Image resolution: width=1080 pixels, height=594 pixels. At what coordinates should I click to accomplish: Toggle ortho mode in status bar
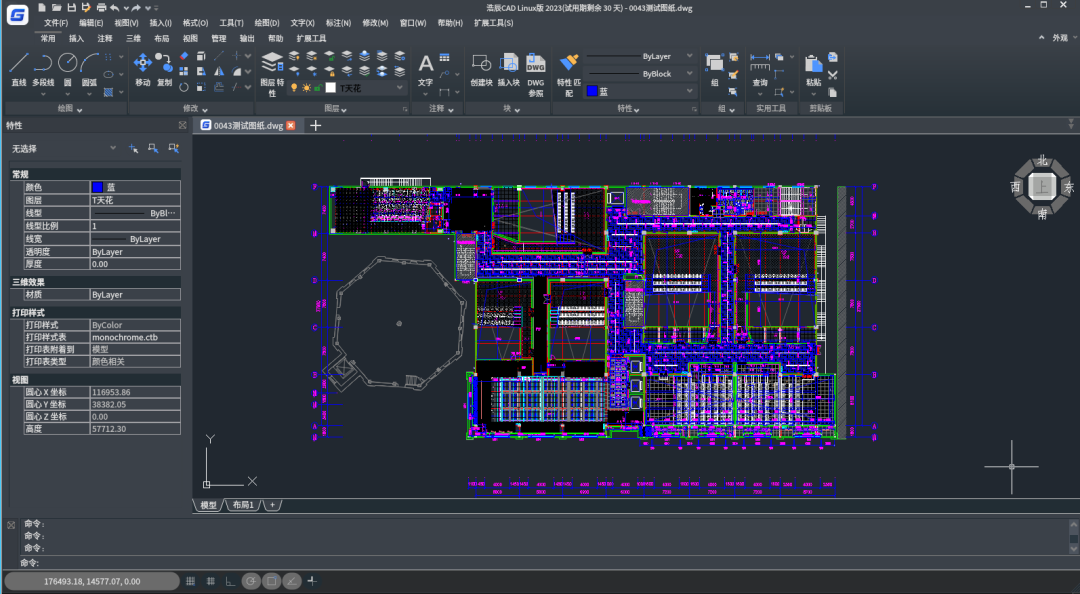pyautogui.click(x=230, y=581)
